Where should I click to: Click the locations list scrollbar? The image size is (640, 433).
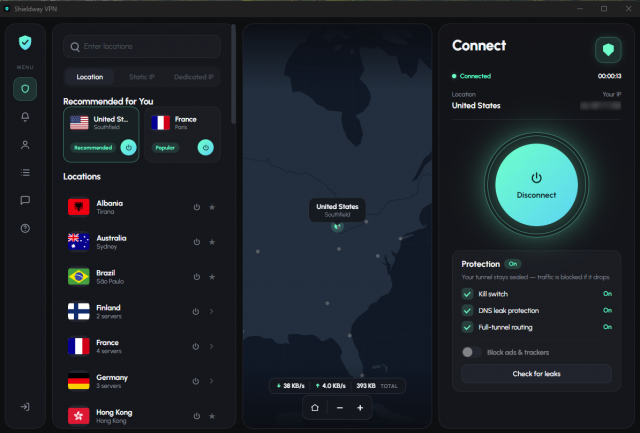point(233,74)
